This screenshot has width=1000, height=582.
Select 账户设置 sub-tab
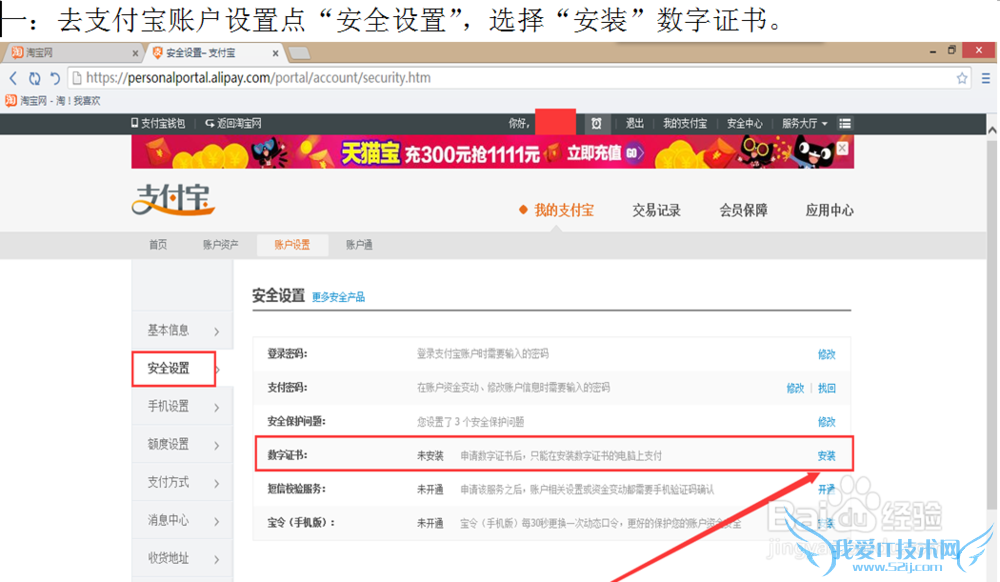292,245
